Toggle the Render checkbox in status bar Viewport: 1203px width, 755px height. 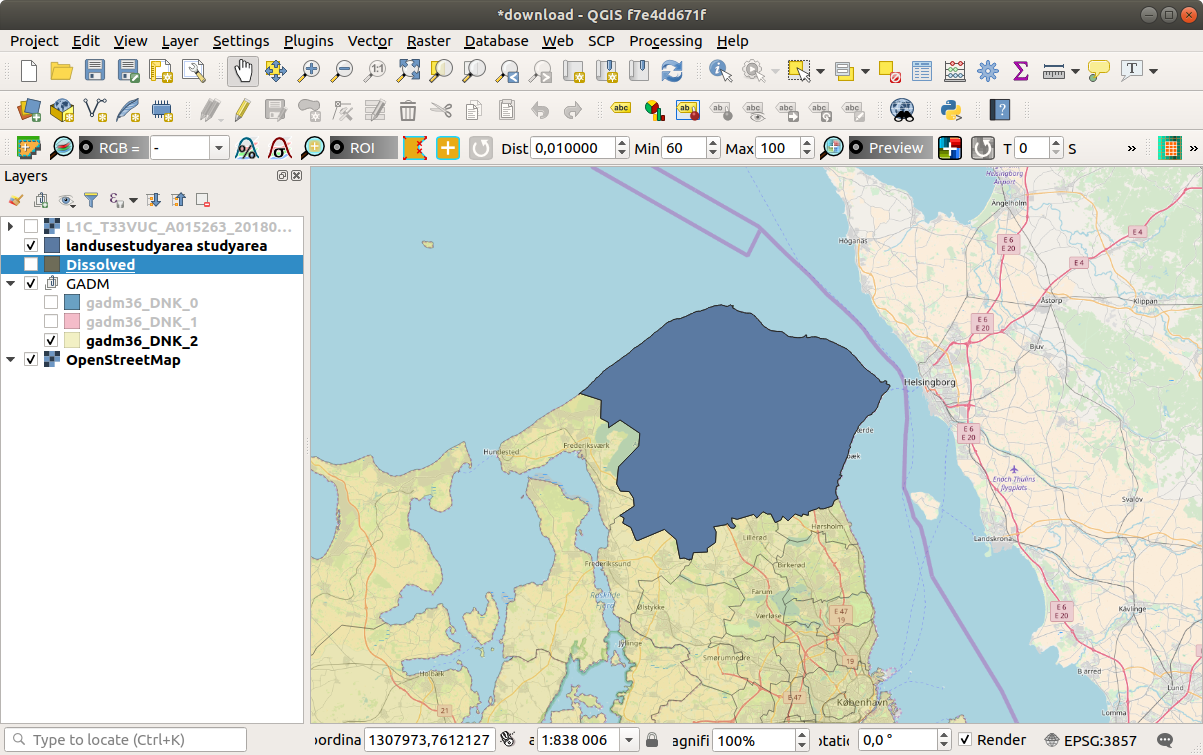click(965, 740)
